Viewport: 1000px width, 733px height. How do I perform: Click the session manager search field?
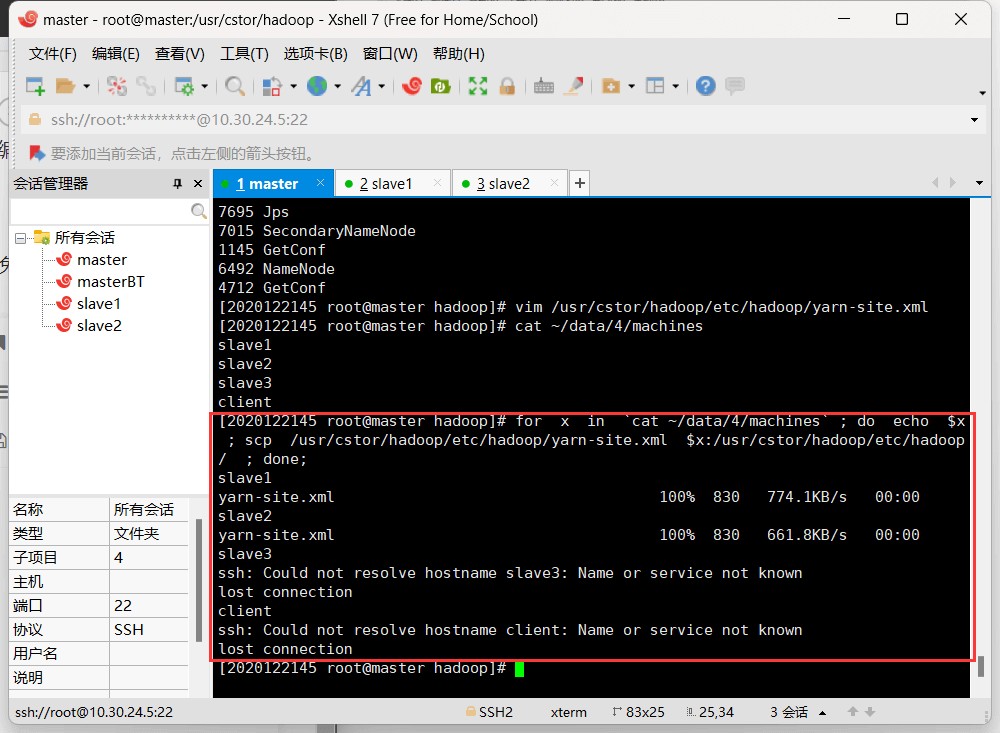point(100,212)
